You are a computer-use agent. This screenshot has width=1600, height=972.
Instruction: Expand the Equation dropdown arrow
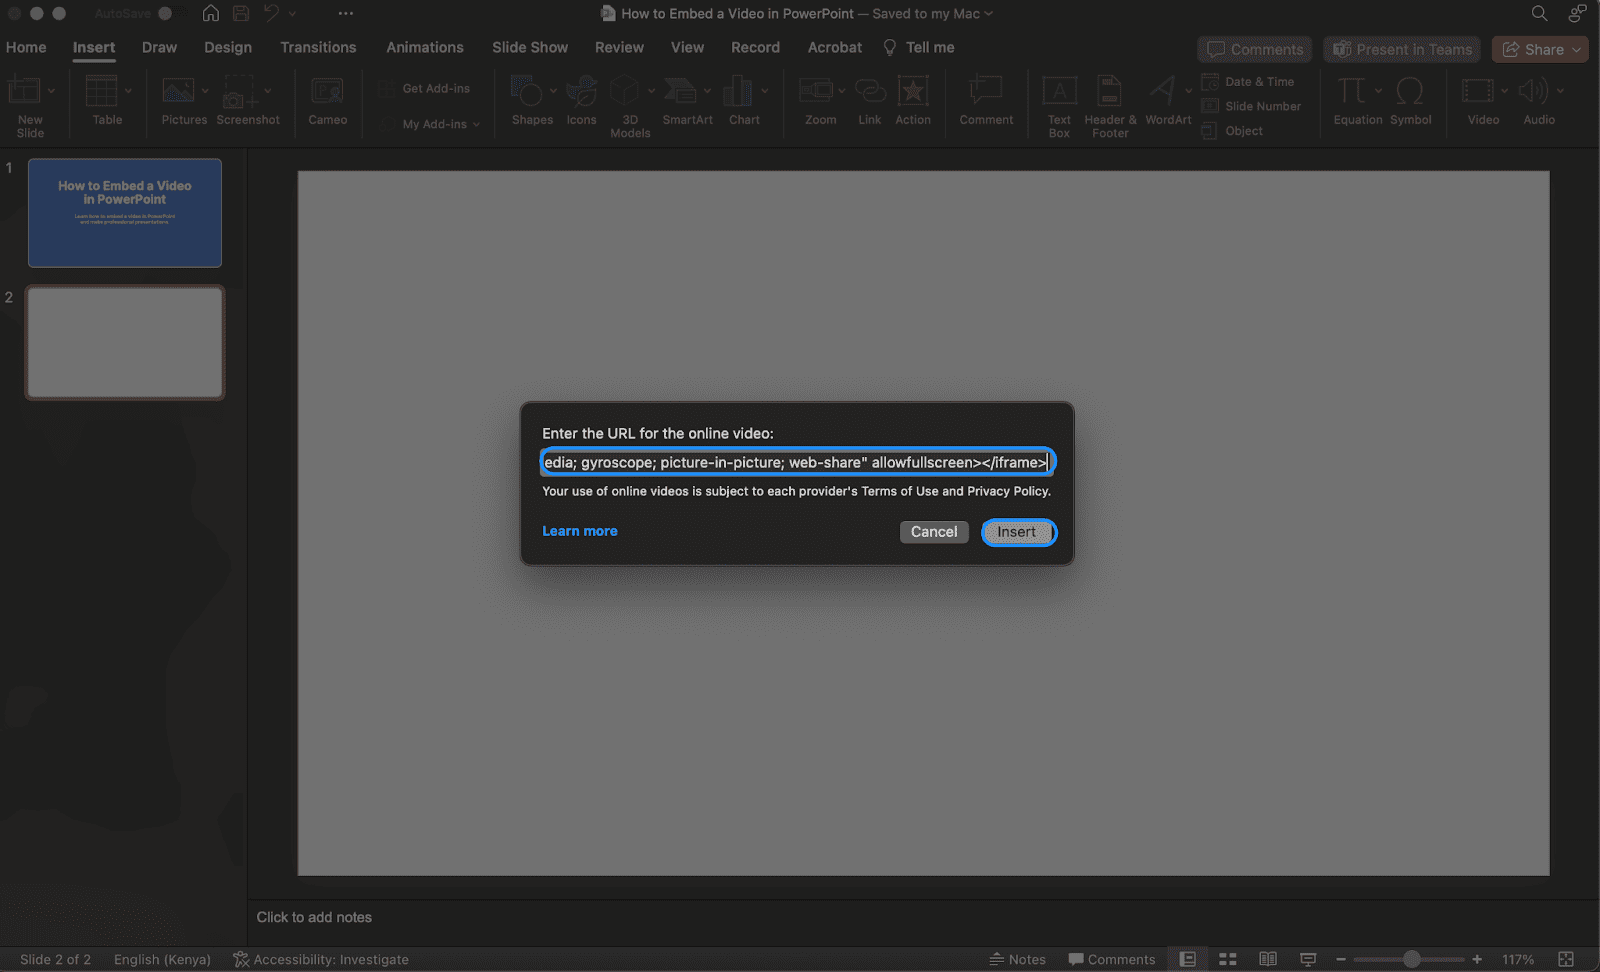click(1378, 91)
